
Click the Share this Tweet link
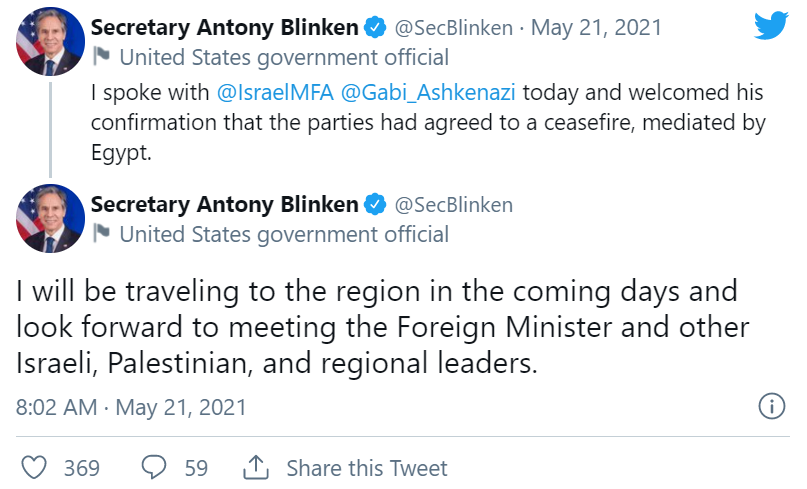(x=367, y=467)
